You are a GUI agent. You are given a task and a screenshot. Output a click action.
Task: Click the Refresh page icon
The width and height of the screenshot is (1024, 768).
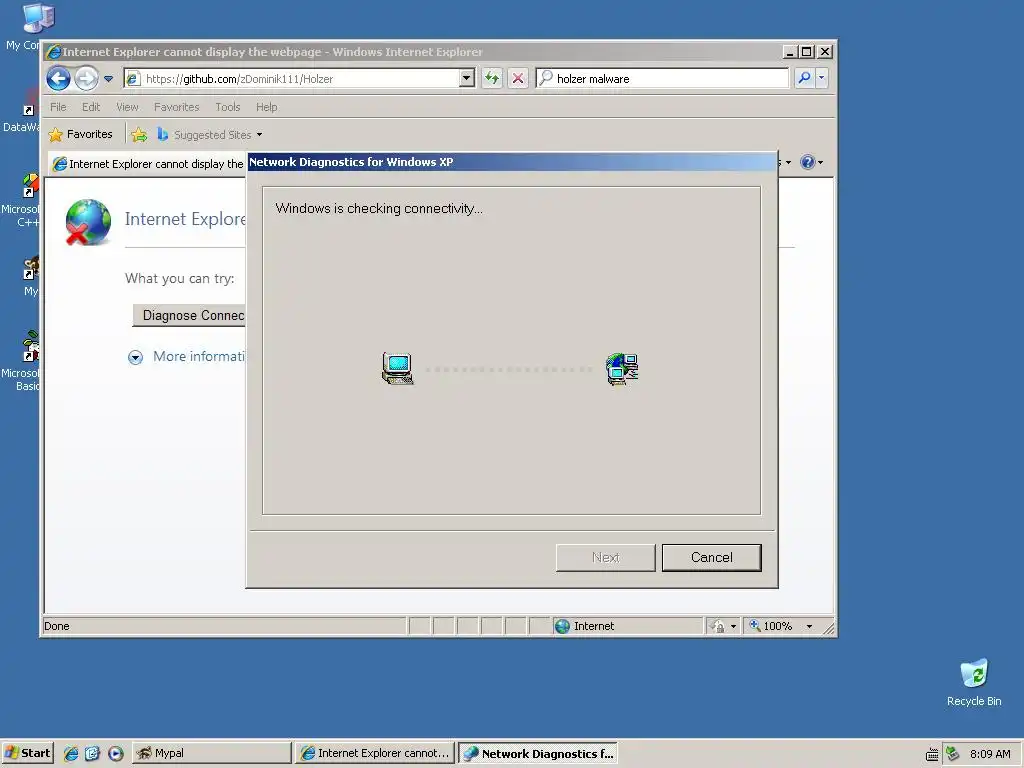(x=492, y=78)
